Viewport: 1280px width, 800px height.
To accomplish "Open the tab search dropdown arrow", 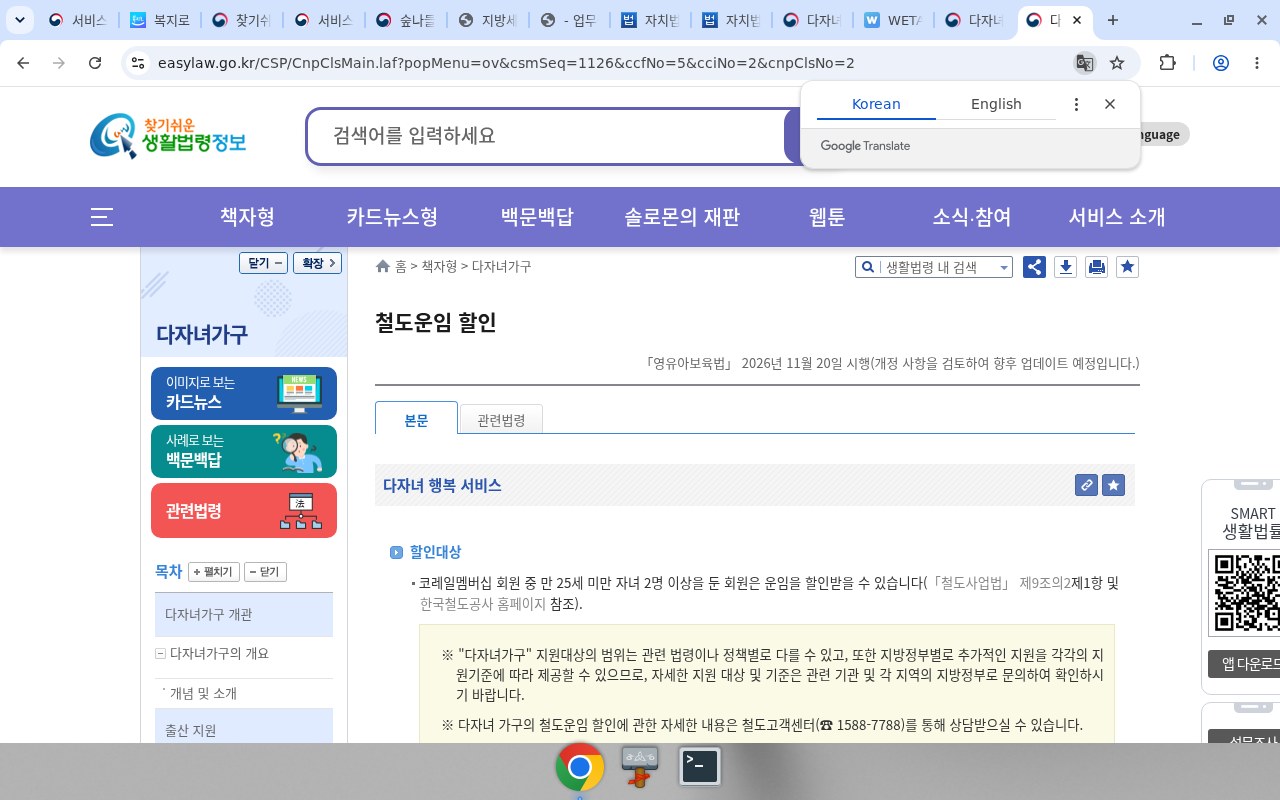I will tap(20, 20).
